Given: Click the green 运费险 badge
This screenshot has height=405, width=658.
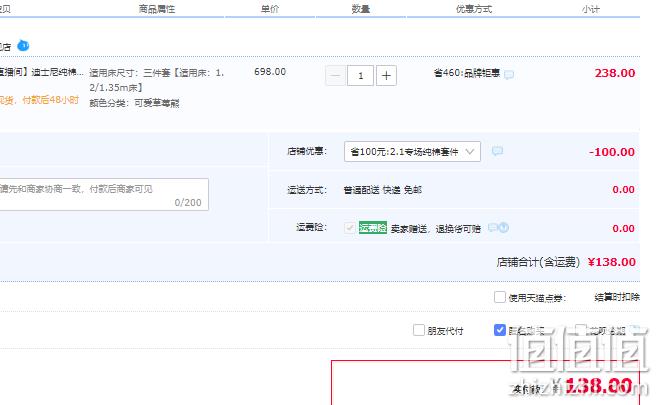Looking at the screenshot, I should (373, 228).
